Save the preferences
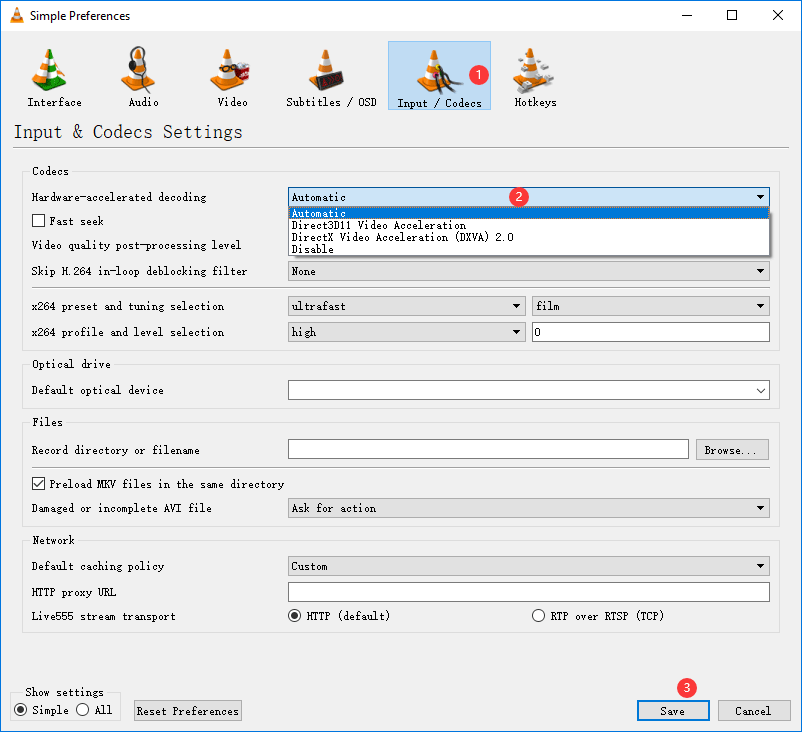The width and height of the screenshot is (802, 732). pos(673,711)
